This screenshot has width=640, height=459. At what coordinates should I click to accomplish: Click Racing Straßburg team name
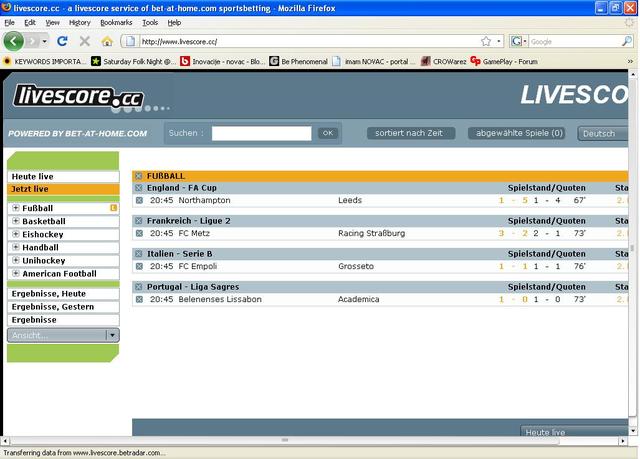(x=371, y=233)
